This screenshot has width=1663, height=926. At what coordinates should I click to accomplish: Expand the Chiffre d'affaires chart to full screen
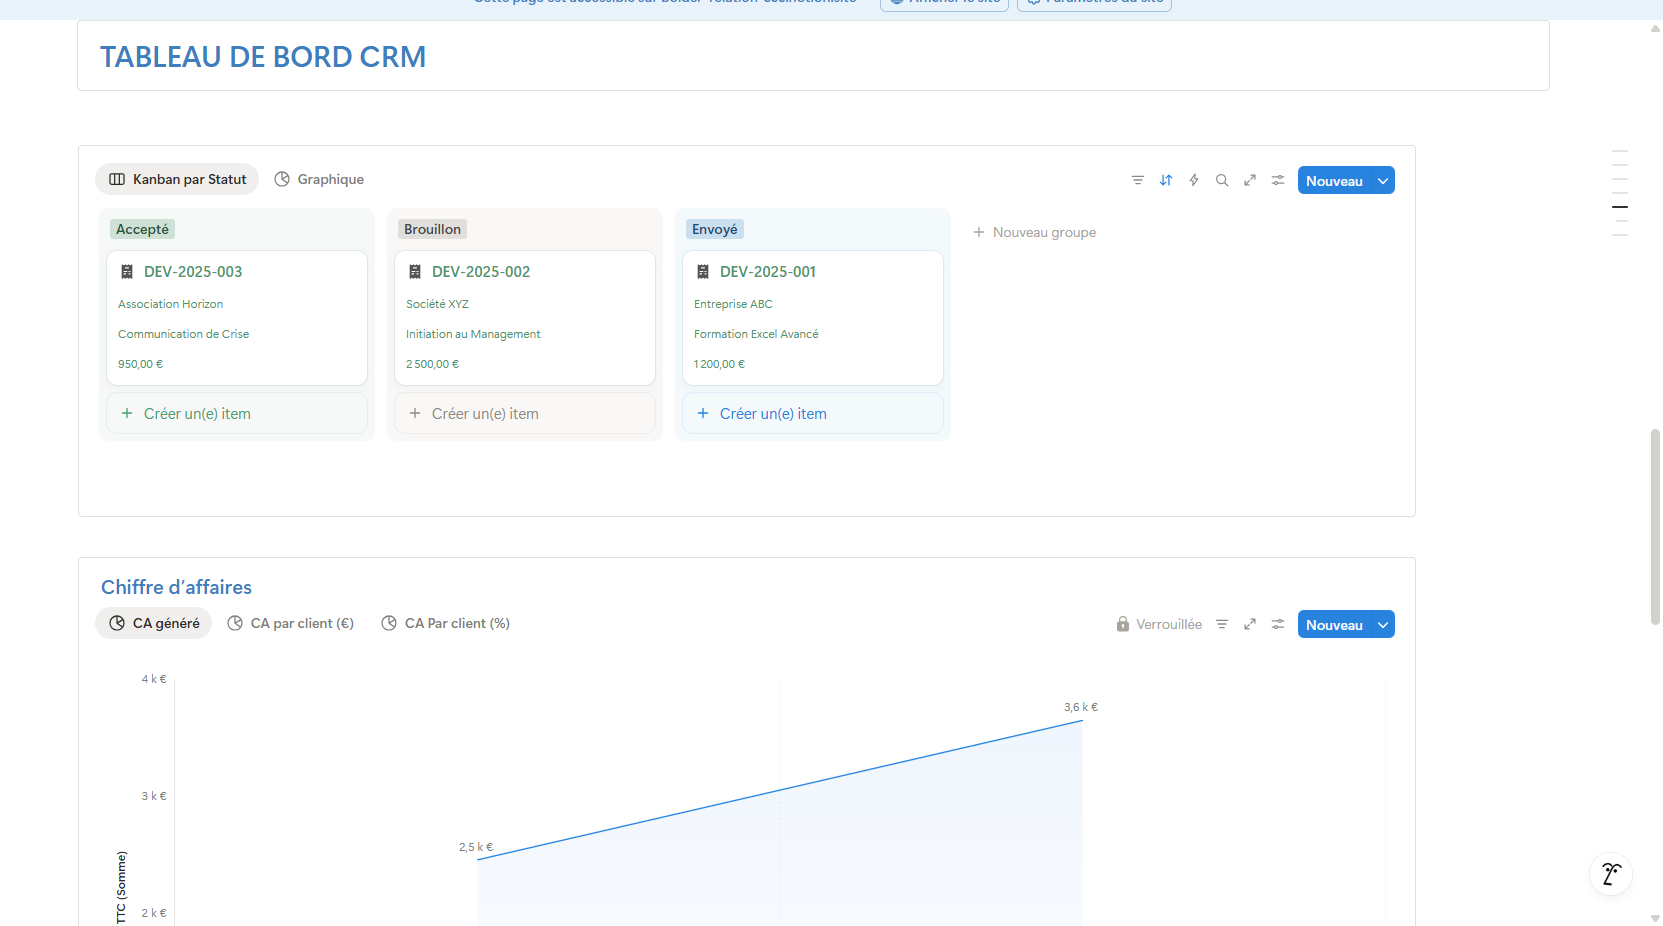[1249, 624]
